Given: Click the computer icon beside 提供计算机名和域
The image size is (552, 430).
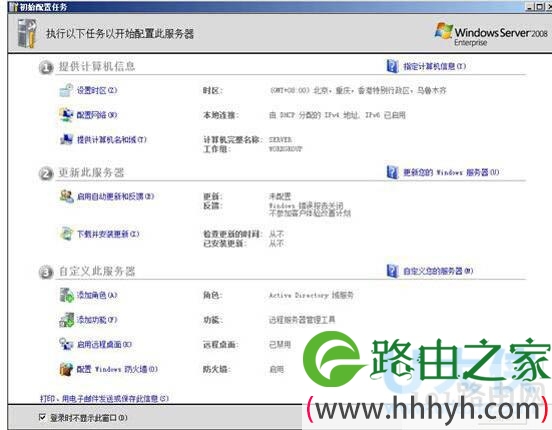Looking at the screenshot, I should tap(66, 139).
